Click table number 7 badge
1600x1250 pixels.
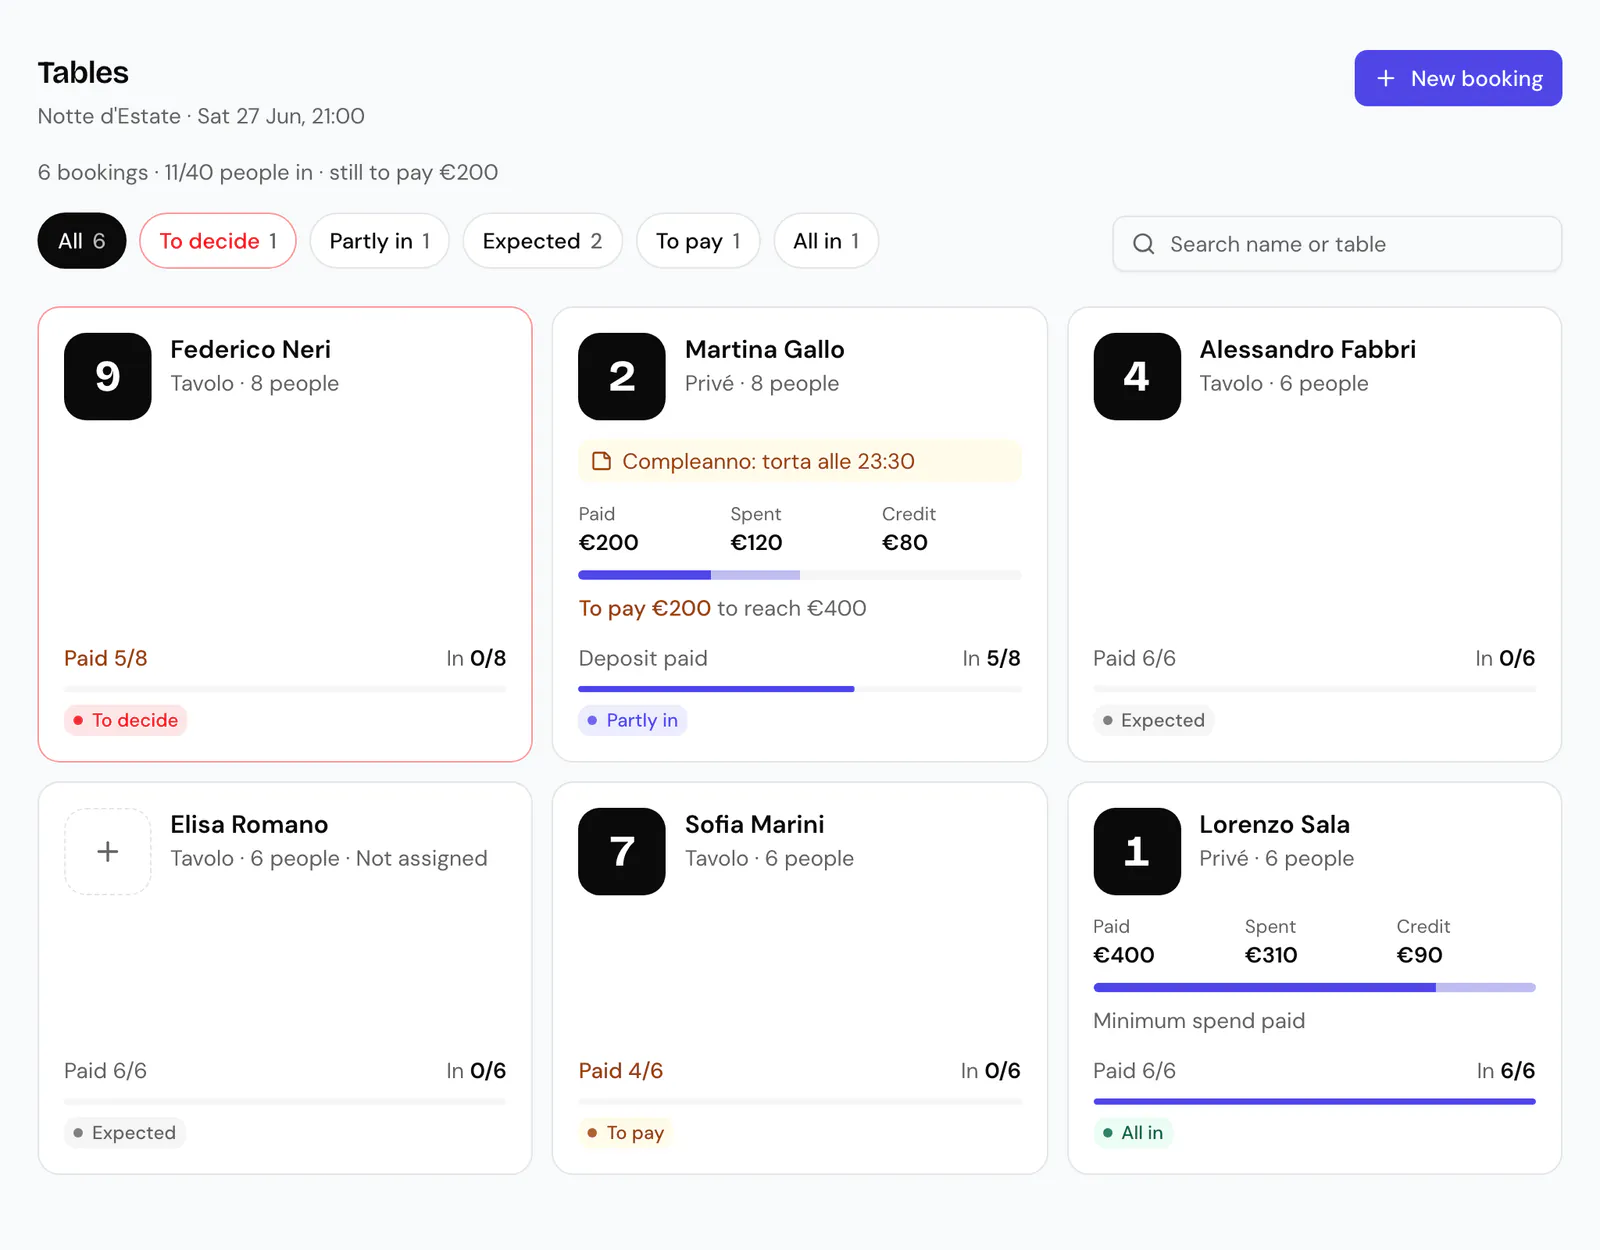[622, 851]
